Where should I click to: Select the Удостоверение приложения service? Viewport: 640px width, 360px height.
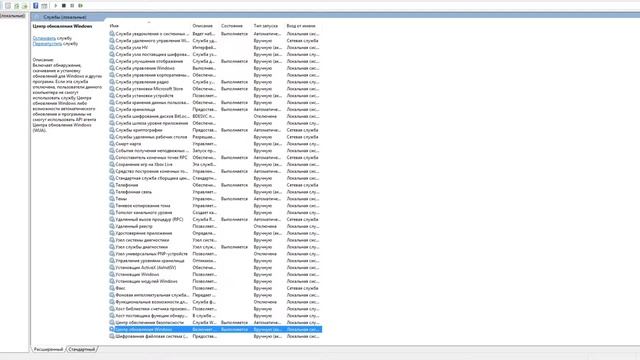click(215, 233)
